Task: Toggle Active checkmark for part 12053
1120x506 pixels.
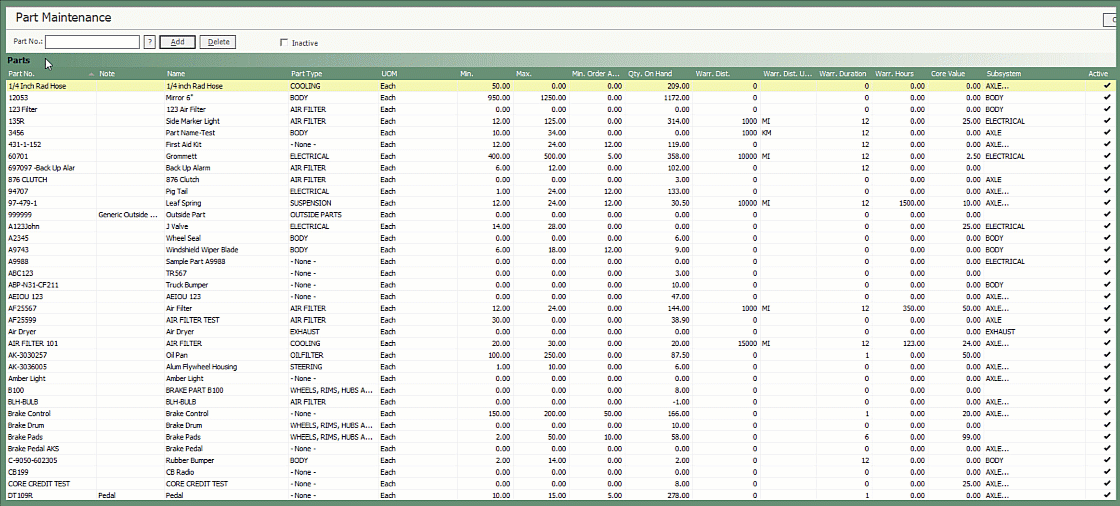Action: pos(1106,98)
